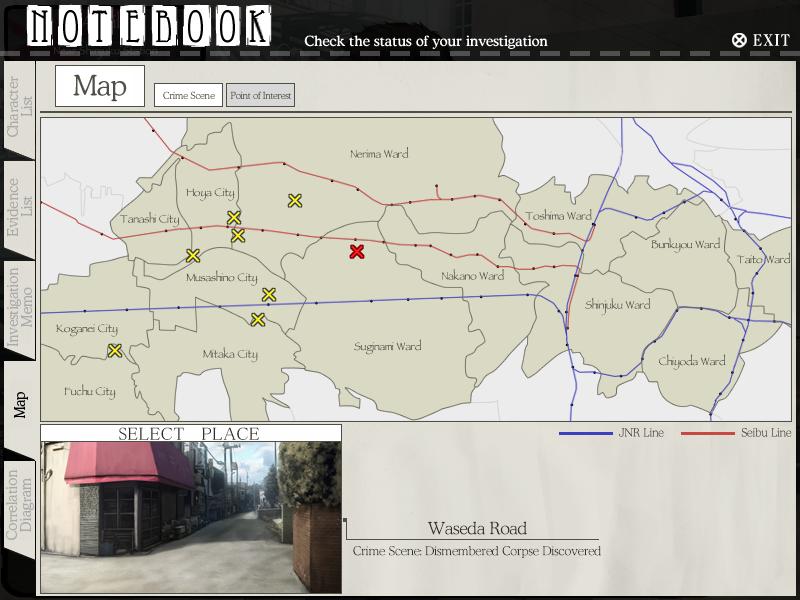Screen dimensions: 800x600
Task: Click yellow X marker right of Musashino City label
Action: click(269, 294)
